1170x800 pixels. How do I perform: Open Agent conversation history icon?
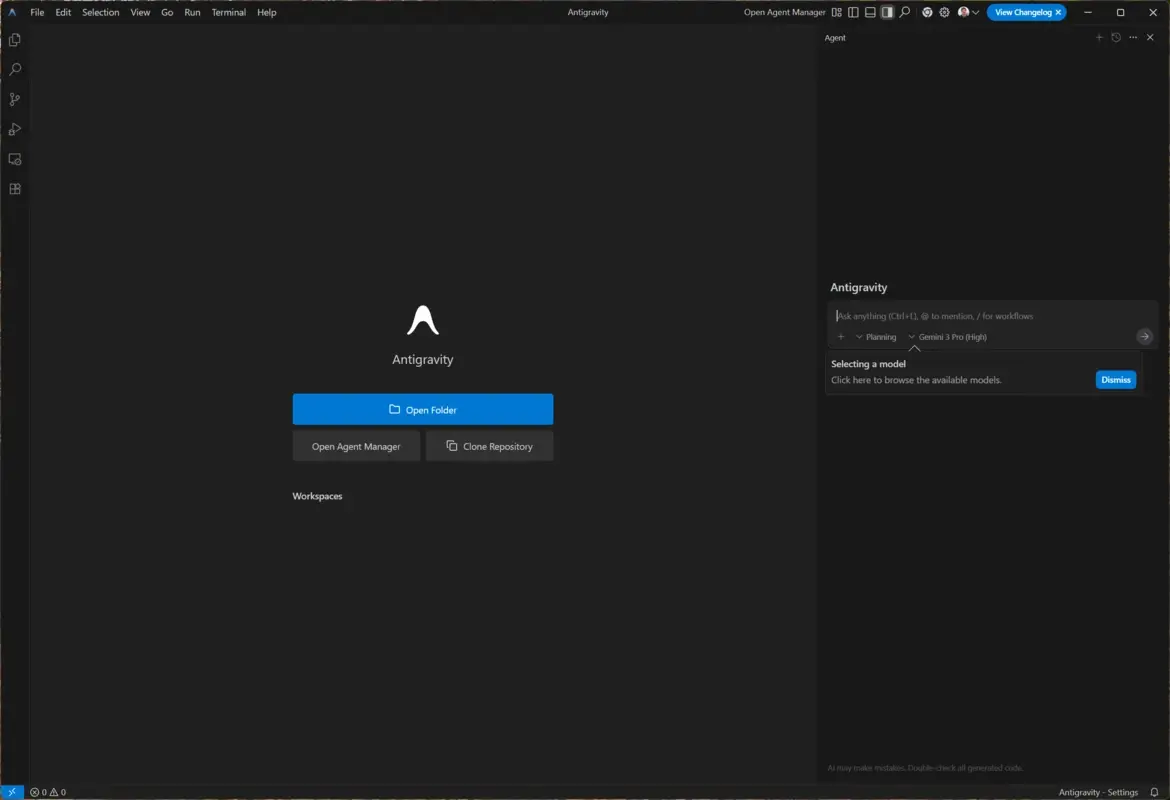click(1116, 37)
